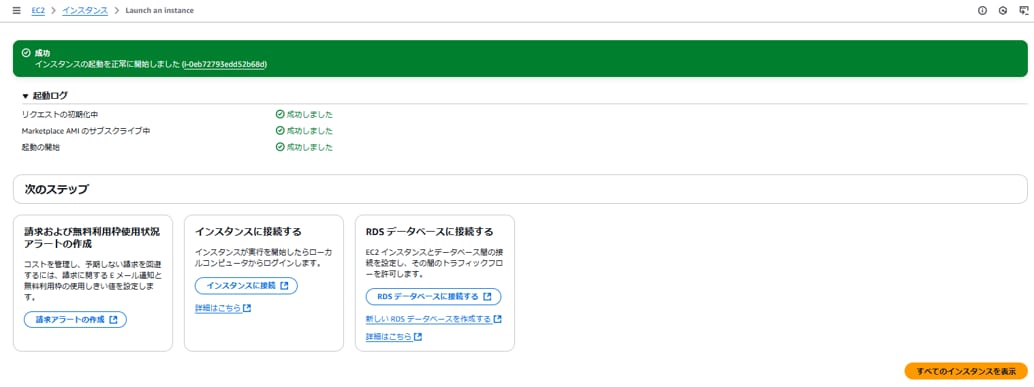Click external icon after 新しい RDS データベースを作成する
Image resolution: width=1034 pixels, height=387 pixels.
(498, 319)
